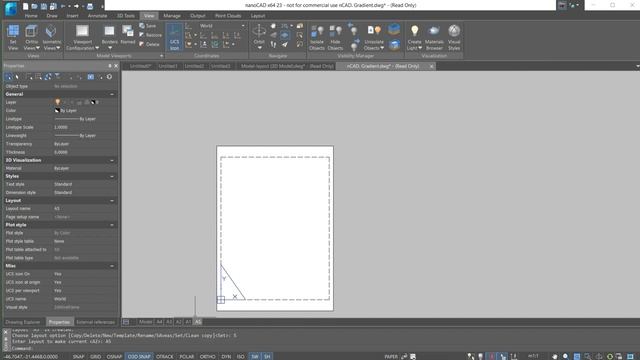Image resolution: width=640 pixels, height=360 pixels.
Task: Select the A4 layout tab
Action: 159,322
